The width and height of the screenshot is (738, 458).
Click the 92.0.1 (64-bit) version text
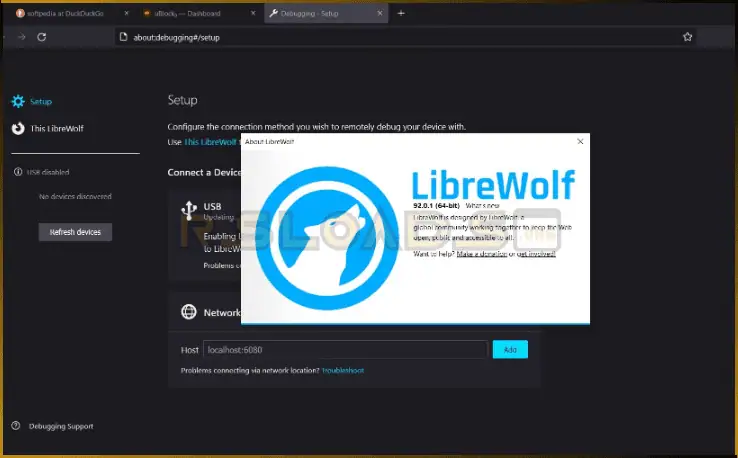pos(436,206)
